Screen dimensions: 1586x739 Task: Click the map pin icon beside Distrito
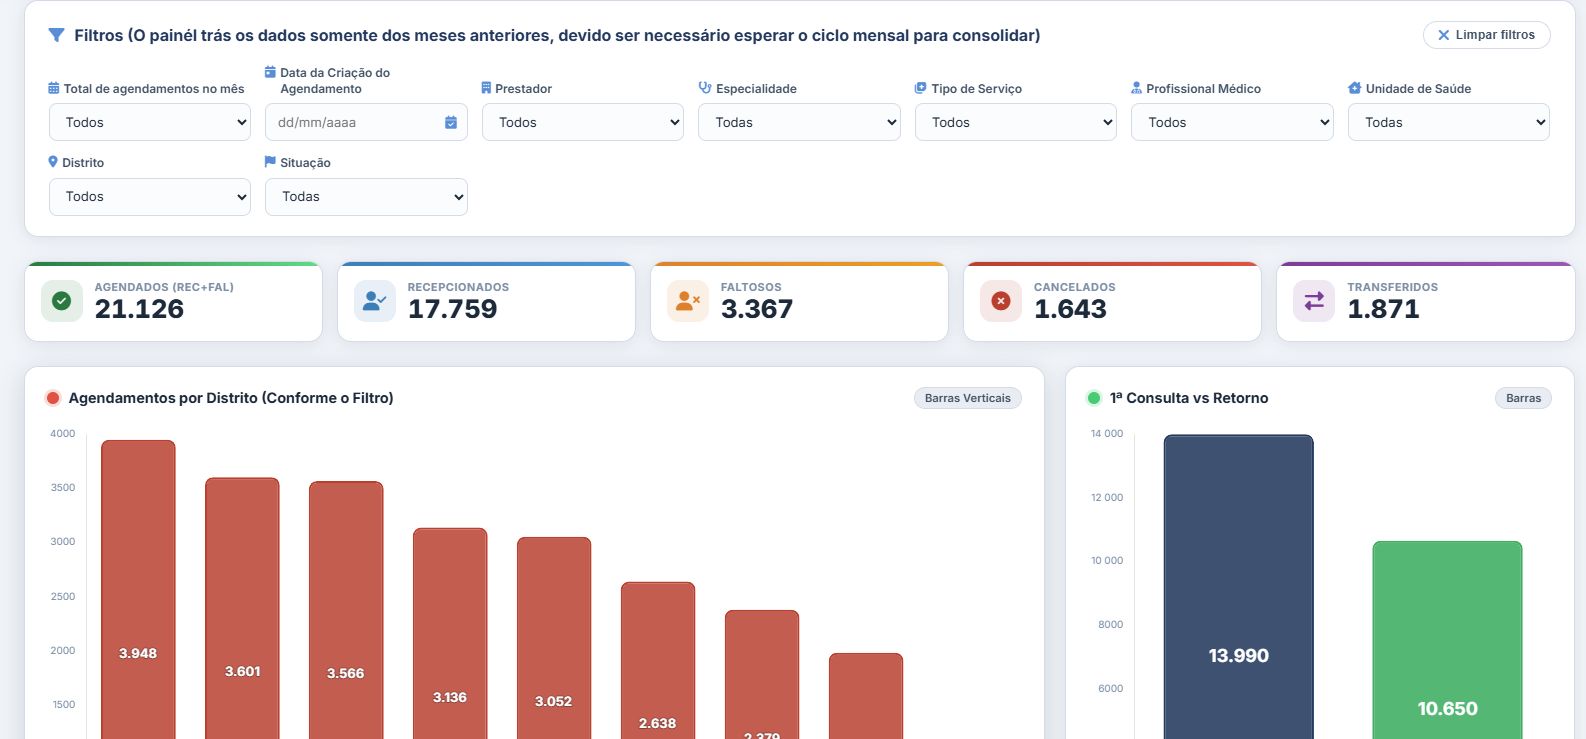pyautogui.click(x=53, y=162)
